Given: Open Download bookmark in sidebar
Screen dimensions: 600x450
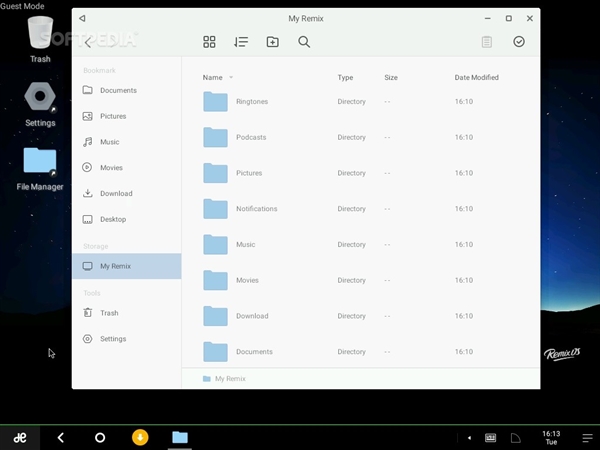Looking at the screenshot, I should click(116, 193).
